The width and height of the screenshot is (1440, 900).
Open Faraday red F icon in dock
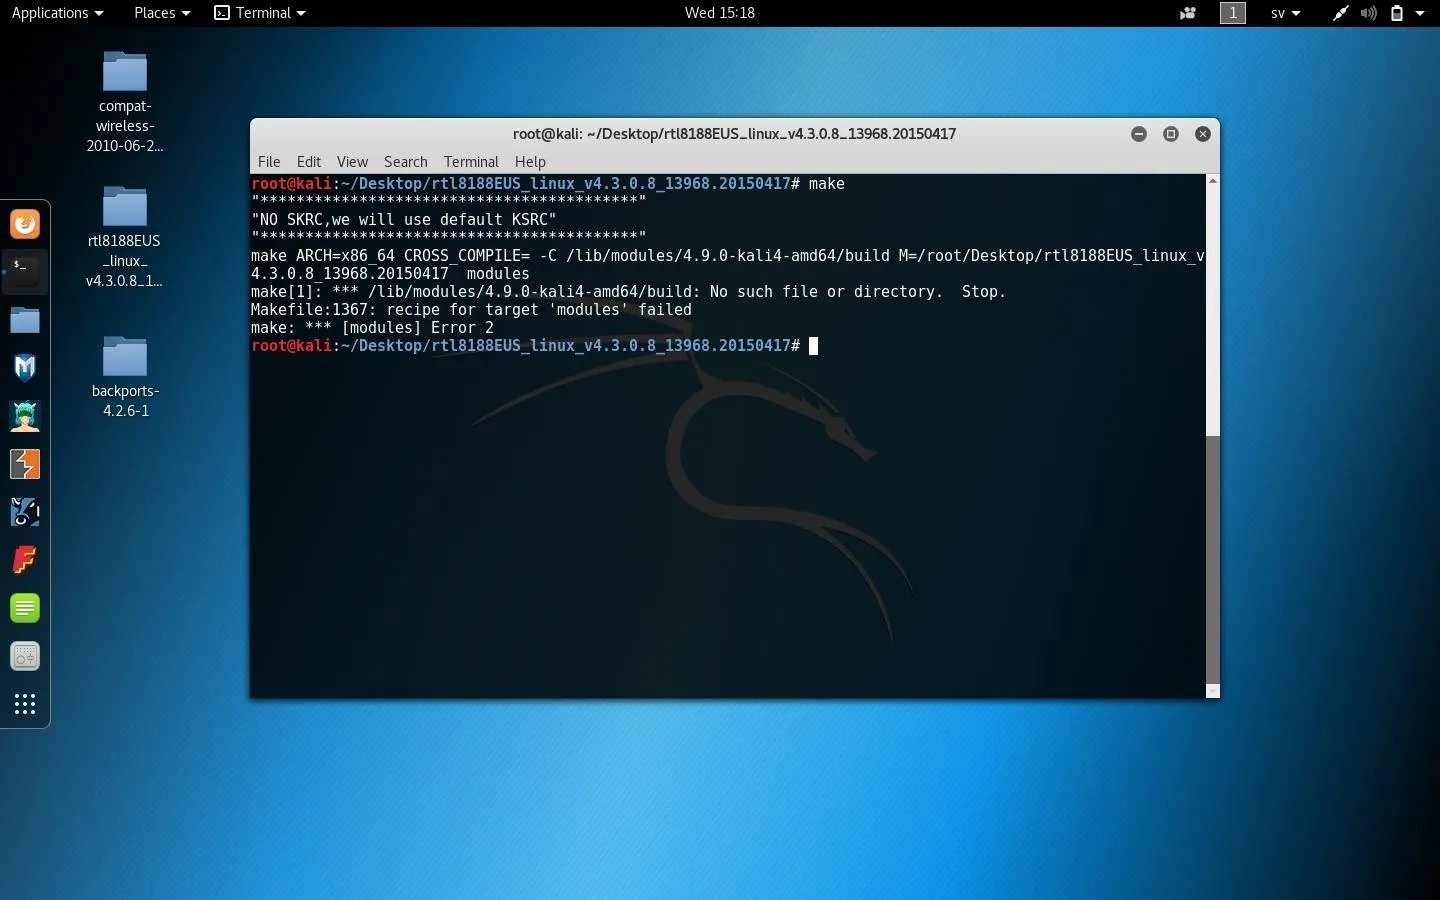click(x=25, y=560)
